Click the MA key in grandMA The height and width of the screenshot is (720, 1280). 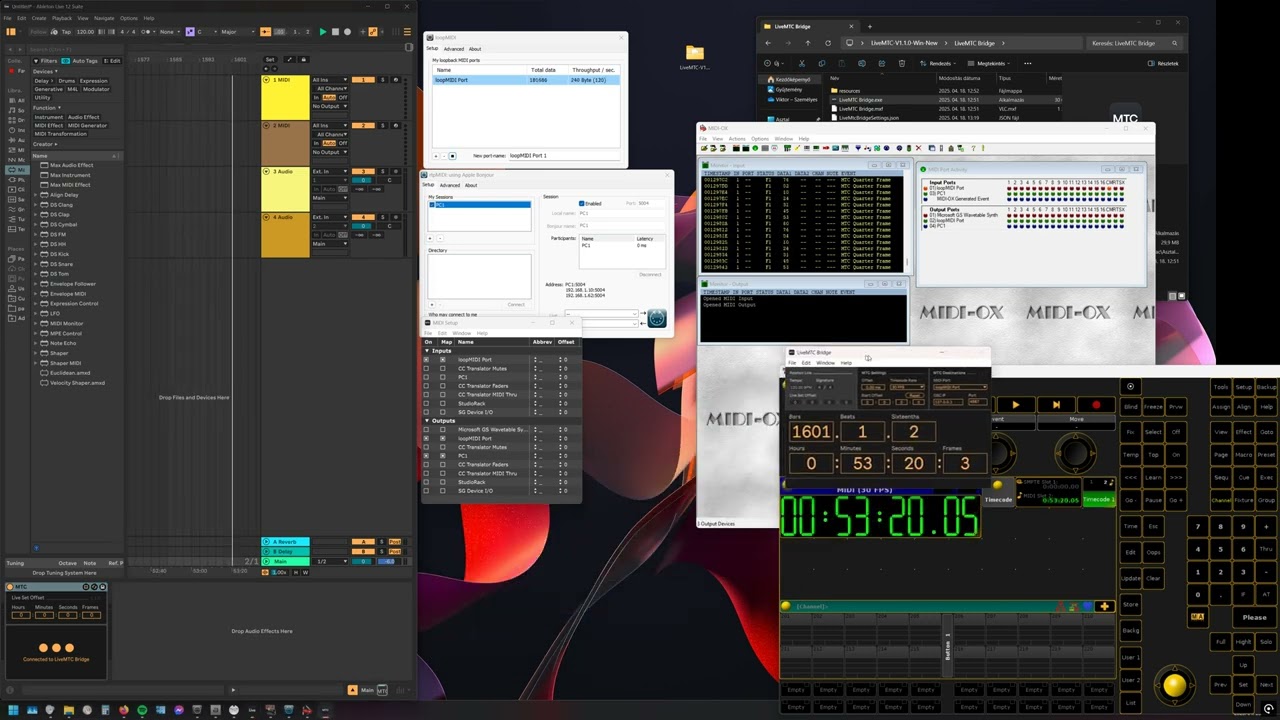point(1198,617)
